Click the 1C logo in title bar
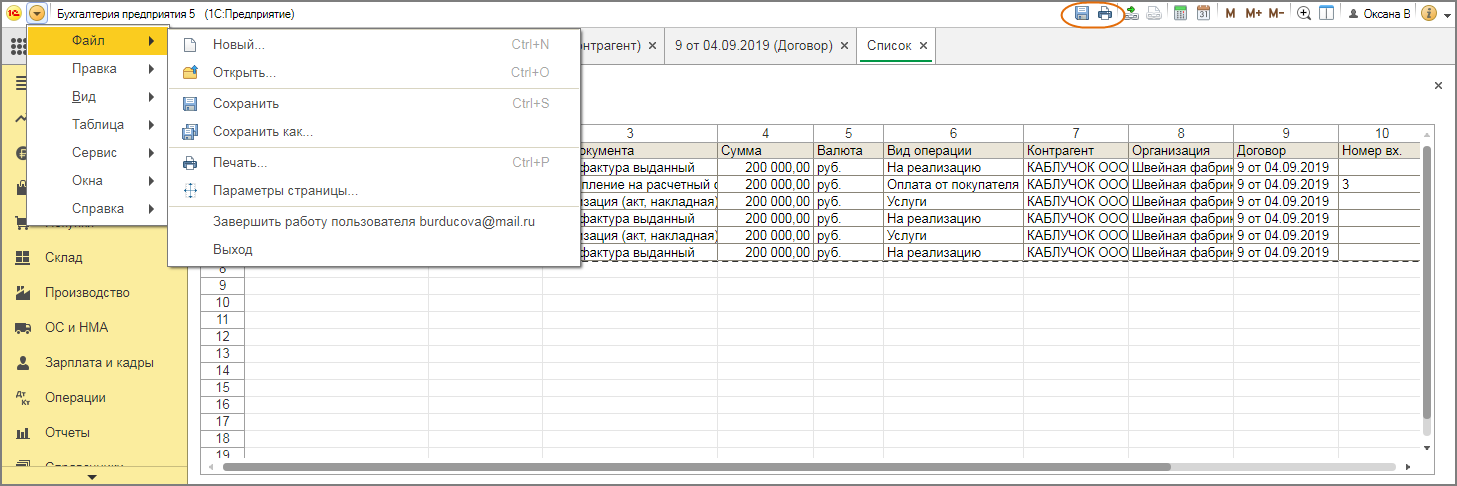 14,14
